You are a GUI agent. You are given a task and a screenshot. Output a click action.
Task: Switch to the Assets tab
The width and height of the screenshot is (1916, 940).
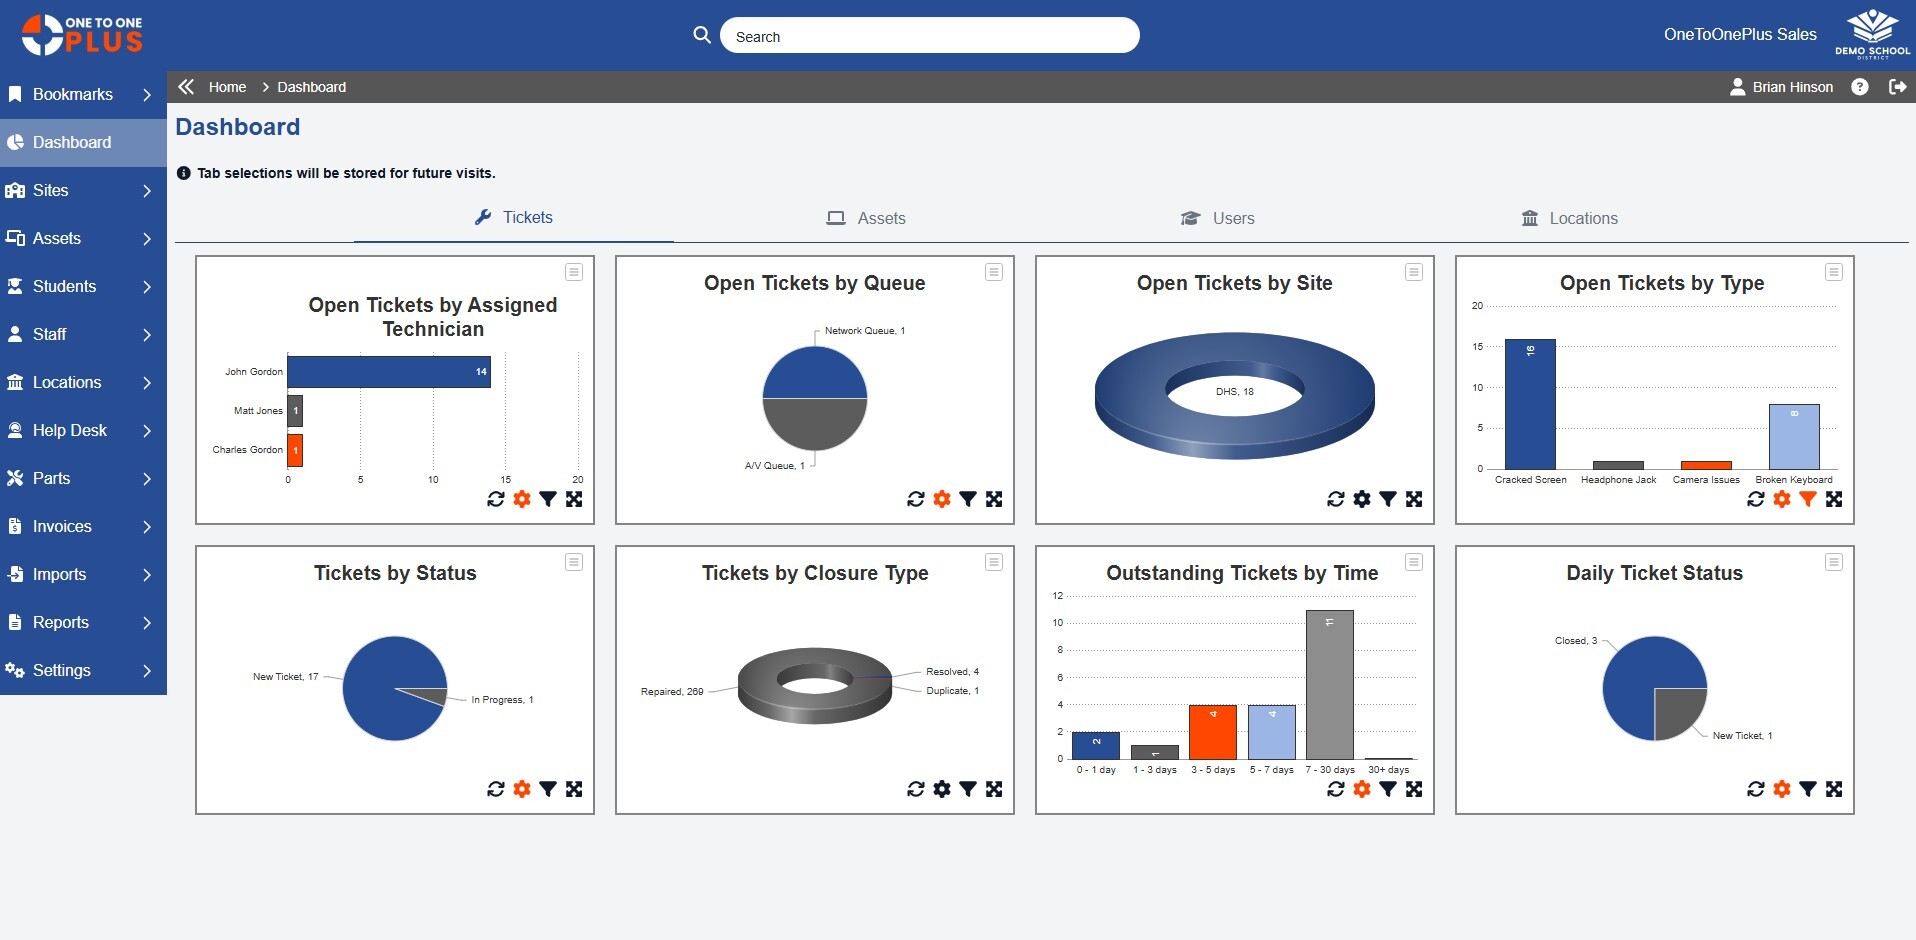pos(866,218)
